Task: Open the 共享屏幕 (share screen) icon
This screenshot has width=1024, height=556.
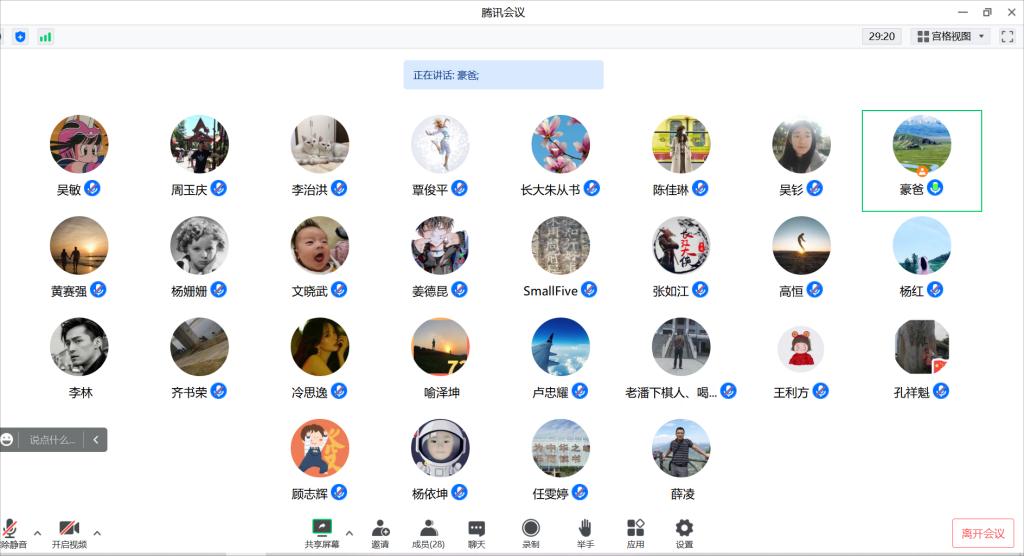Action: click(x=322, y=528)
